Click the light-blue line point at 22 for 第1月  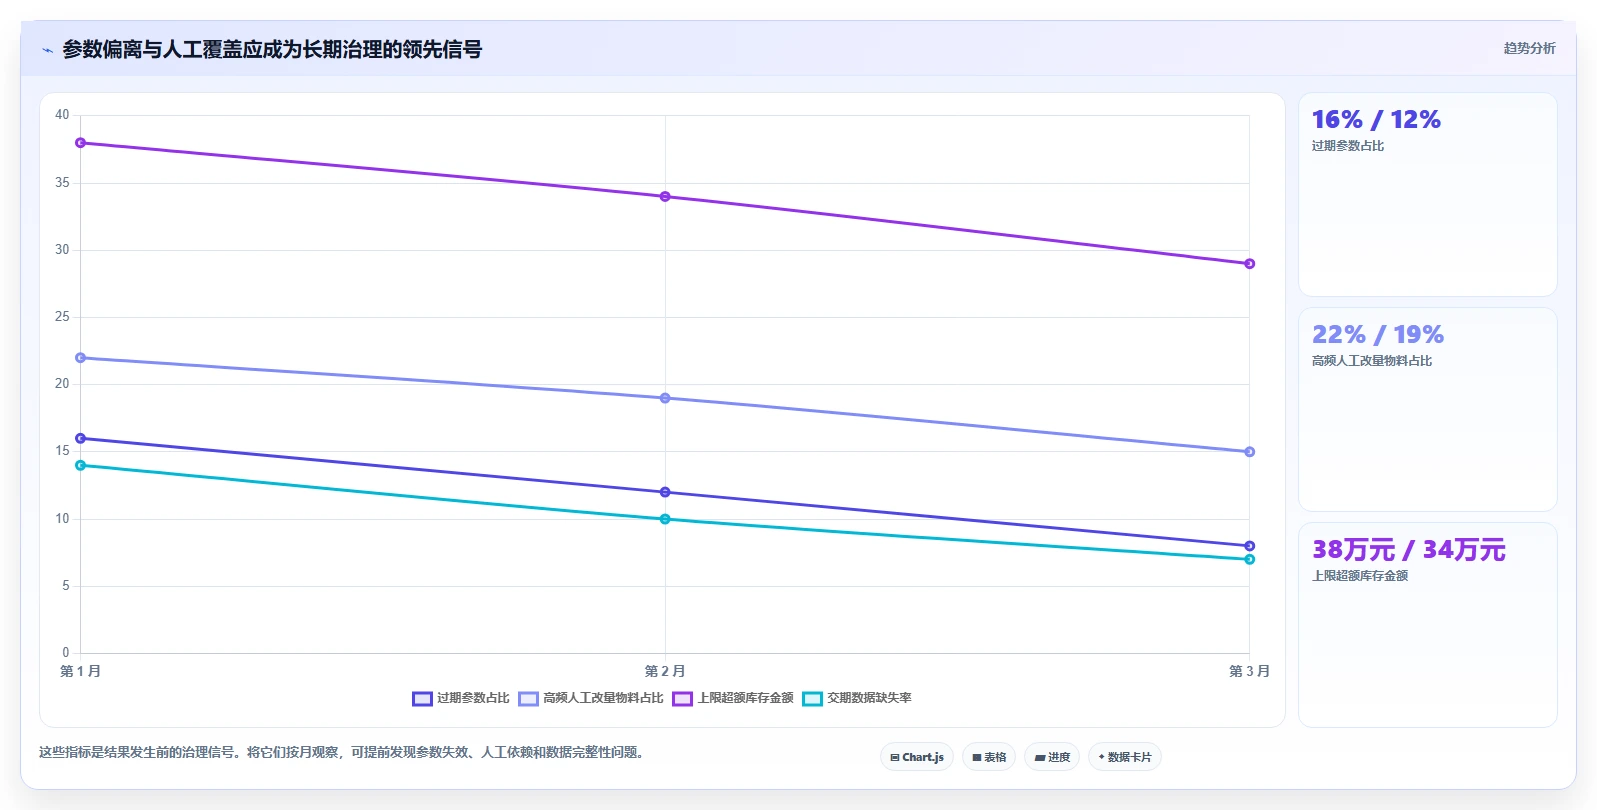pyautogui.click(x=81, y=358)
